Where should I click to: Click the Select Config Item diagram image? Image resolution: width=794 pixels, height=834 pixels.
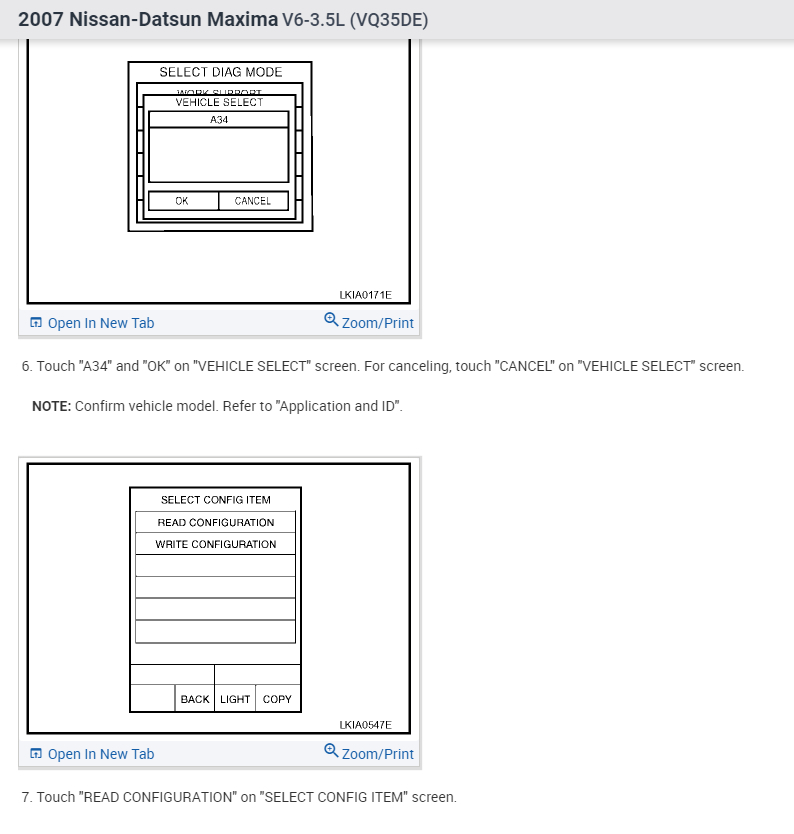tap(219, 598)
